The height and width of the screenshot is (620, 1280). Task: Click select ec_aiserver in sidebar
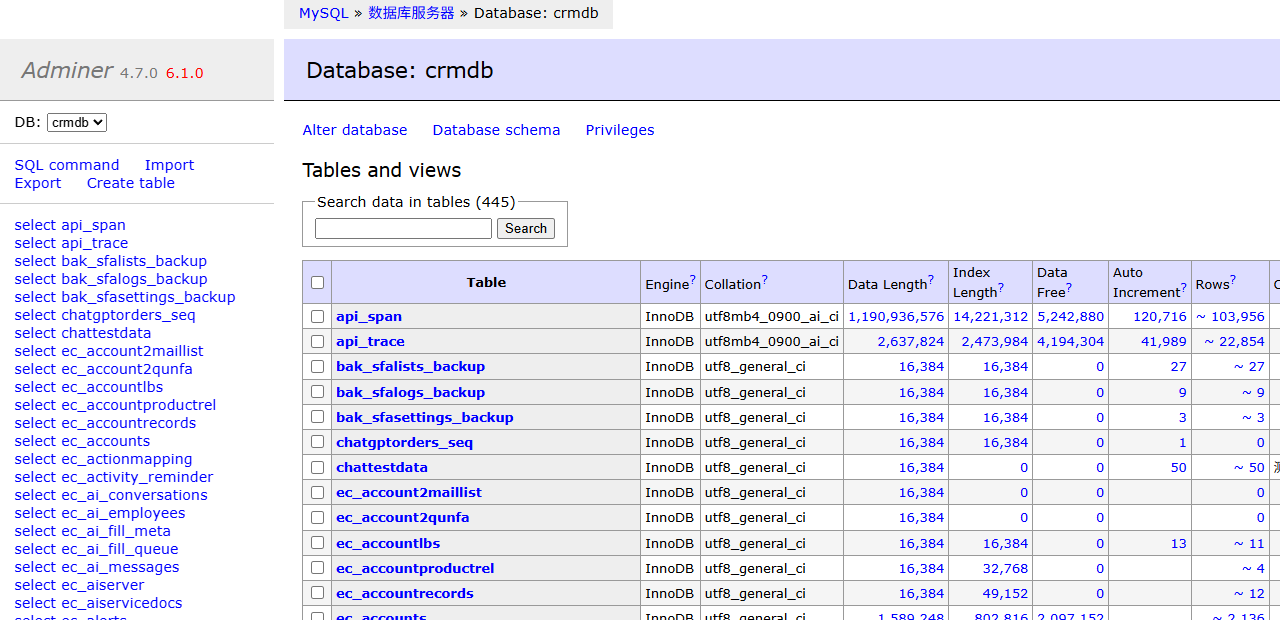point(79,585)
